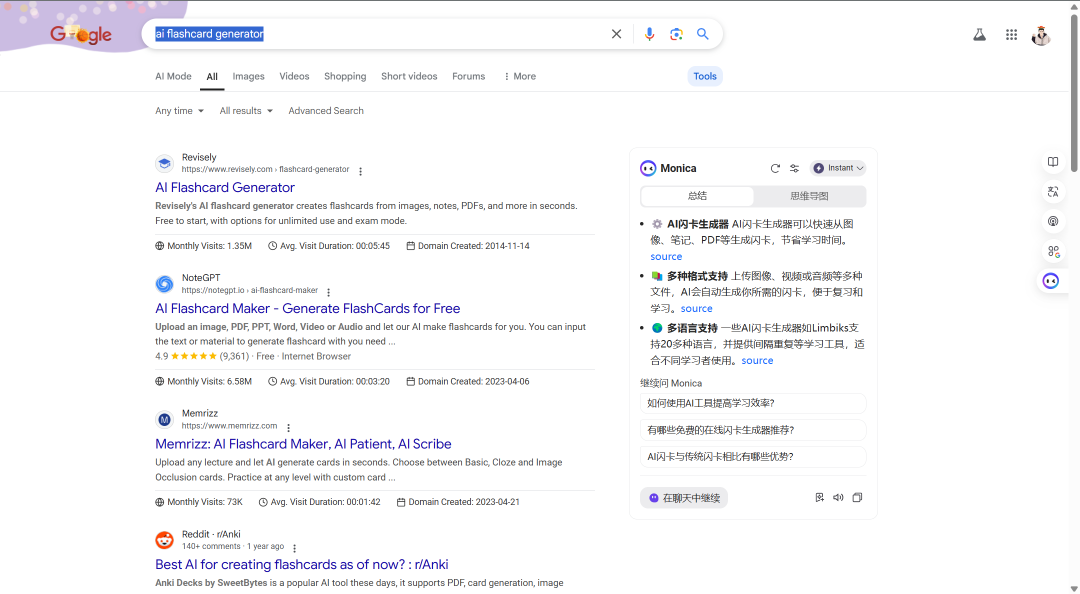Click Monthly Visits: 6.58M for NoteGPT
1080x594 pixels.
(x=203, y=382)
